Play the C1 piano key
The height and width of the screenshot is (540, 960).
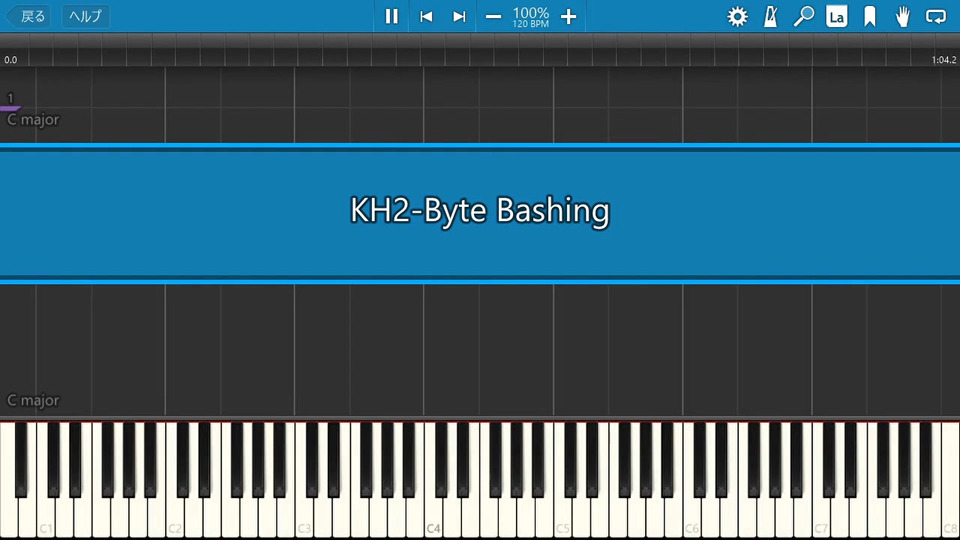point(45,517)
